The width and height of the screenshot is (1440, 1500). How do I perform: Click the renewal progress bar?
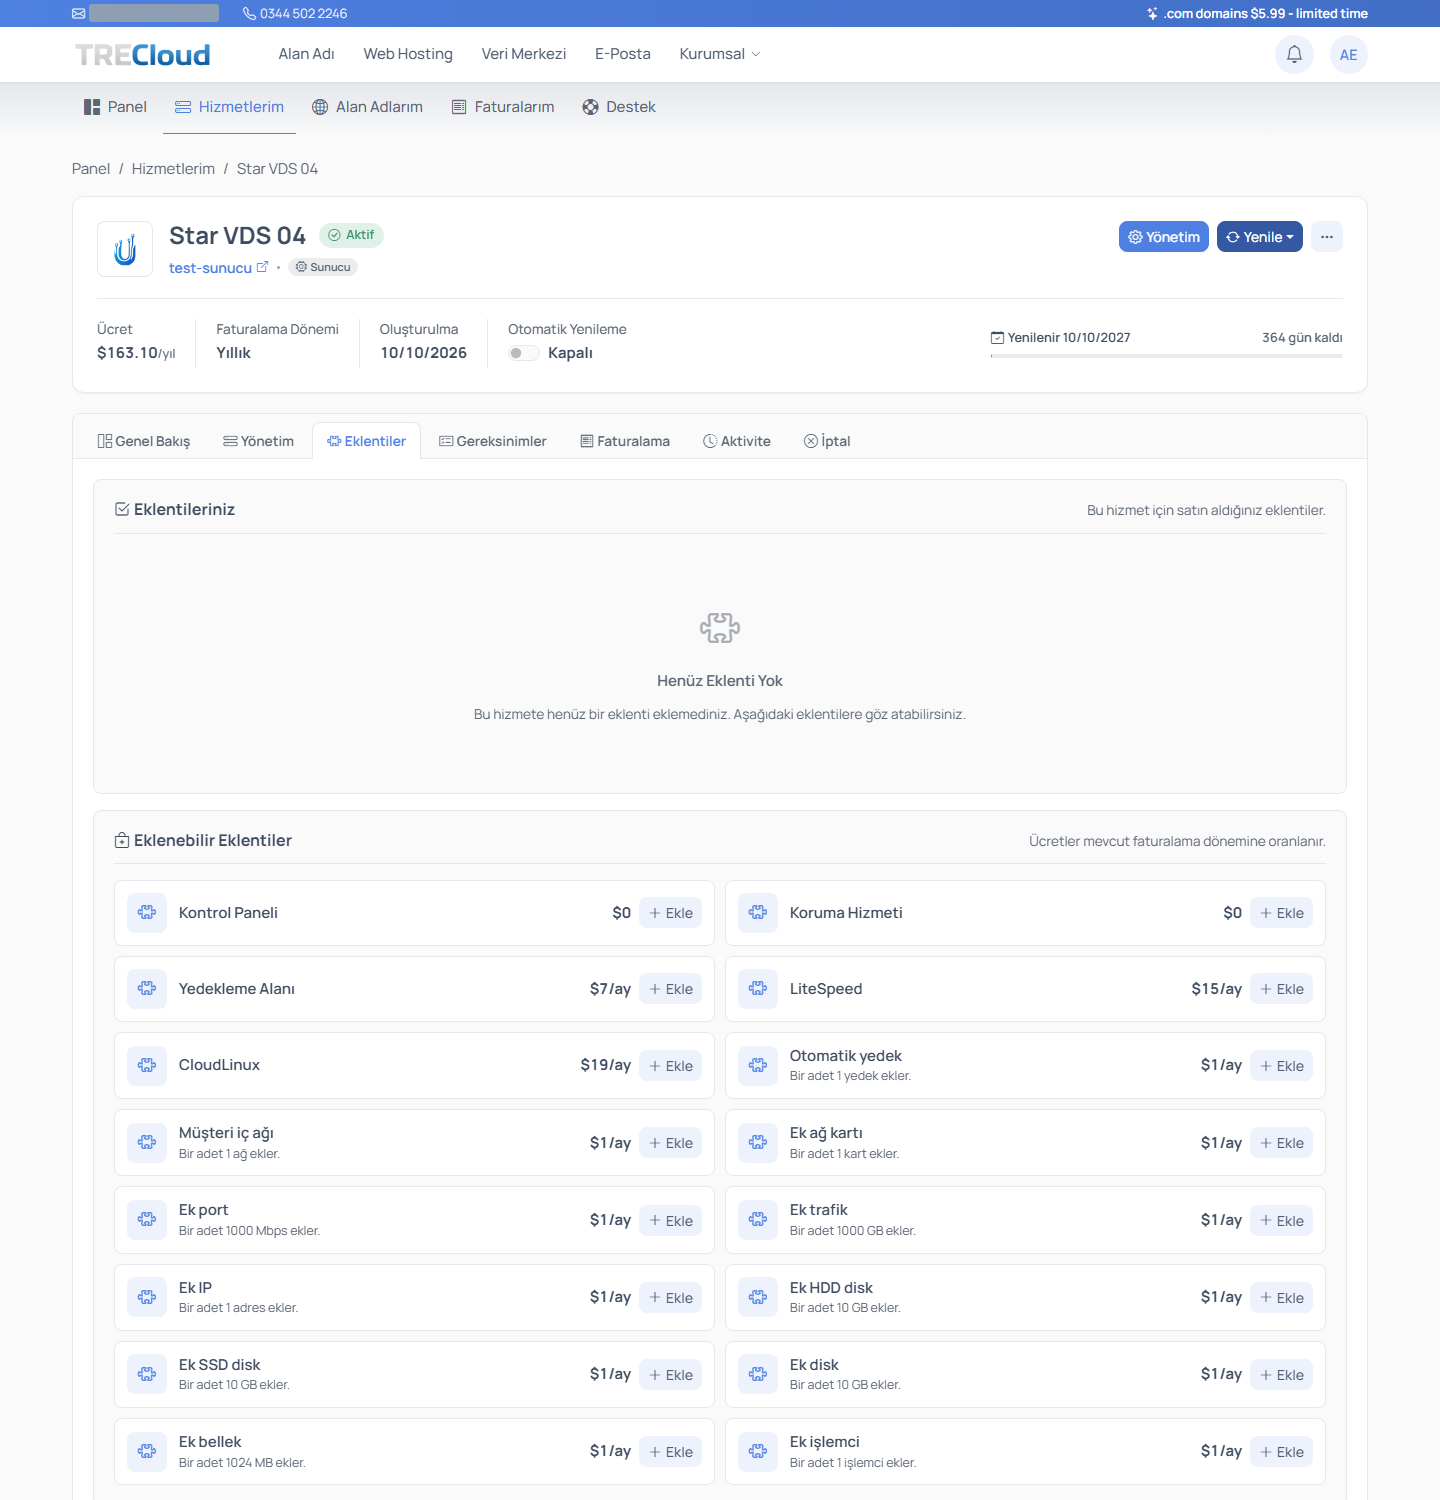click(1166, 355)
